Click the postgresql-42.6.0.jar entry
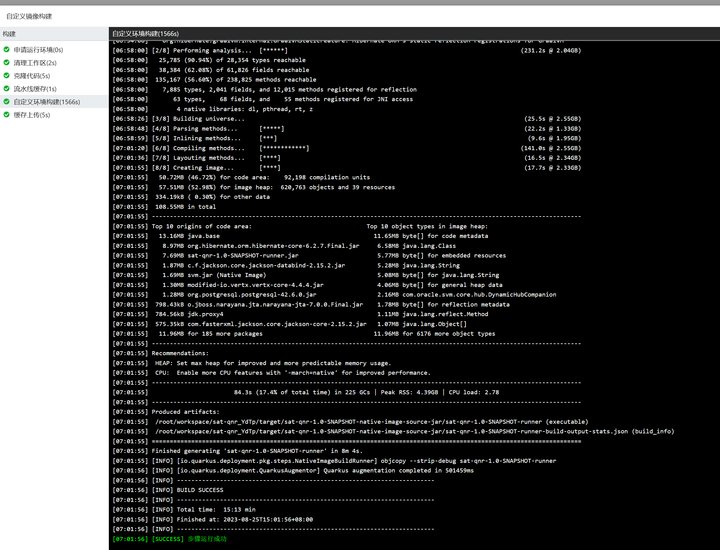The image size is (720, 550). 239,294
